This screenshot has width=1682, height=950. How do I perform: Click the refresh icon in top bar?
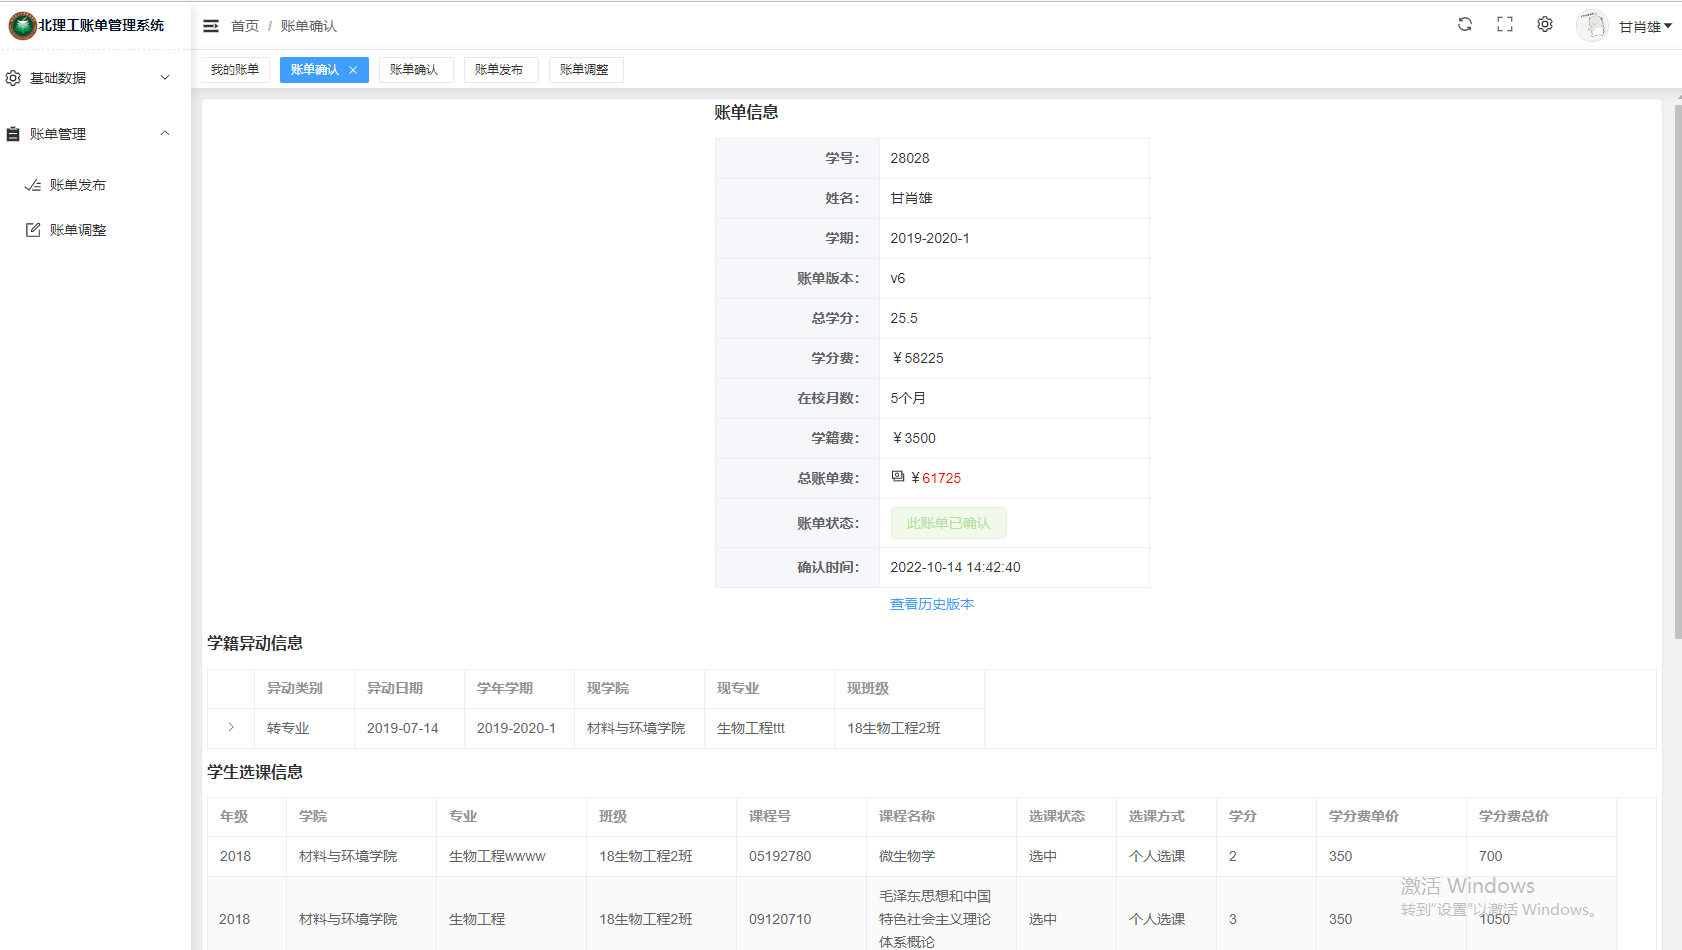(1465, 24)
